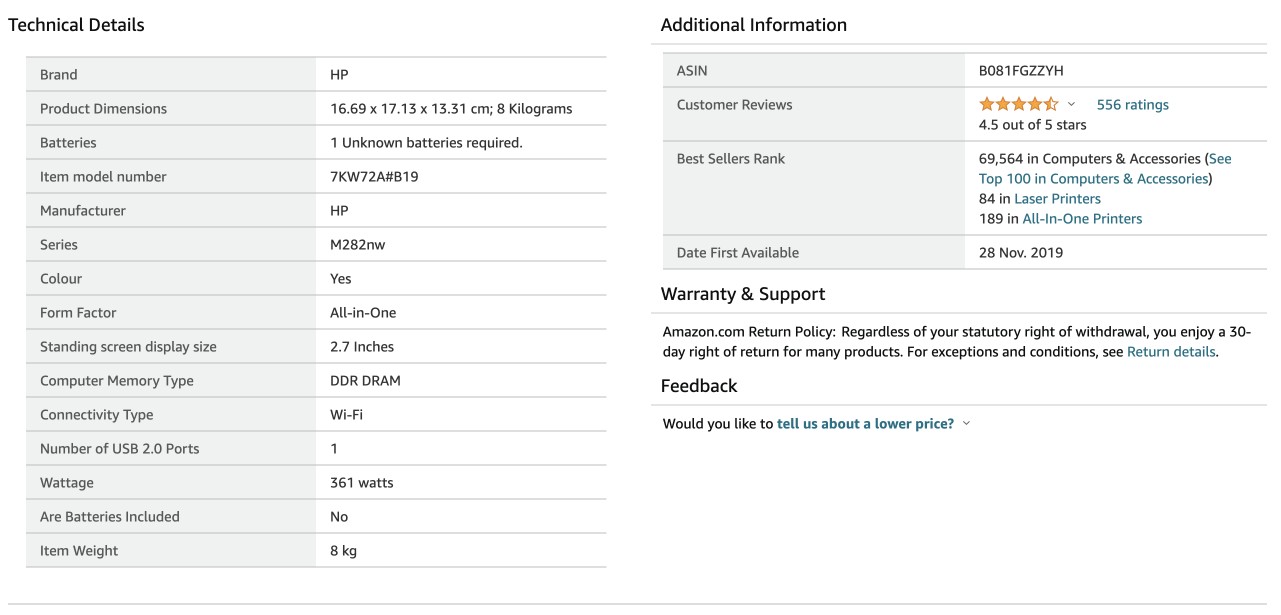1281x615 pixels.
Task: Click the Additional Information heading
Action: point(753,25)
